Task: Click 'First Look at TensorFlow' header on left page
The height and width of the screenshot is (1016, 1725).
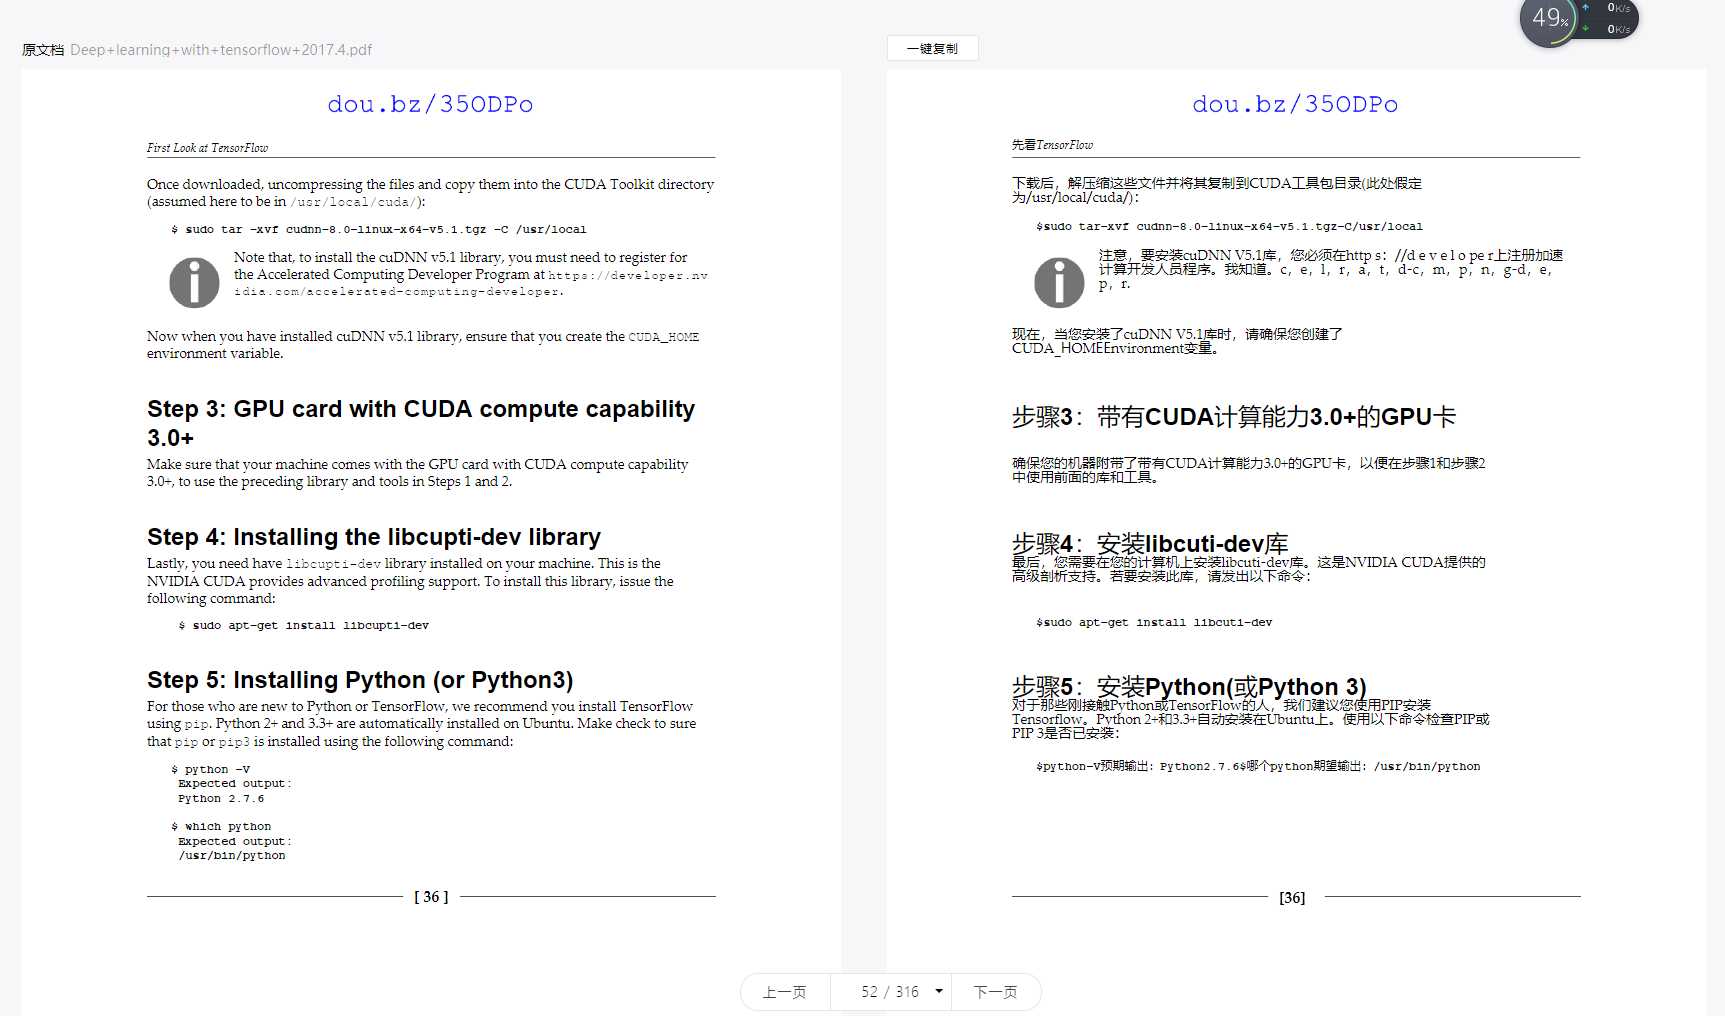Action: pos(207,148)
